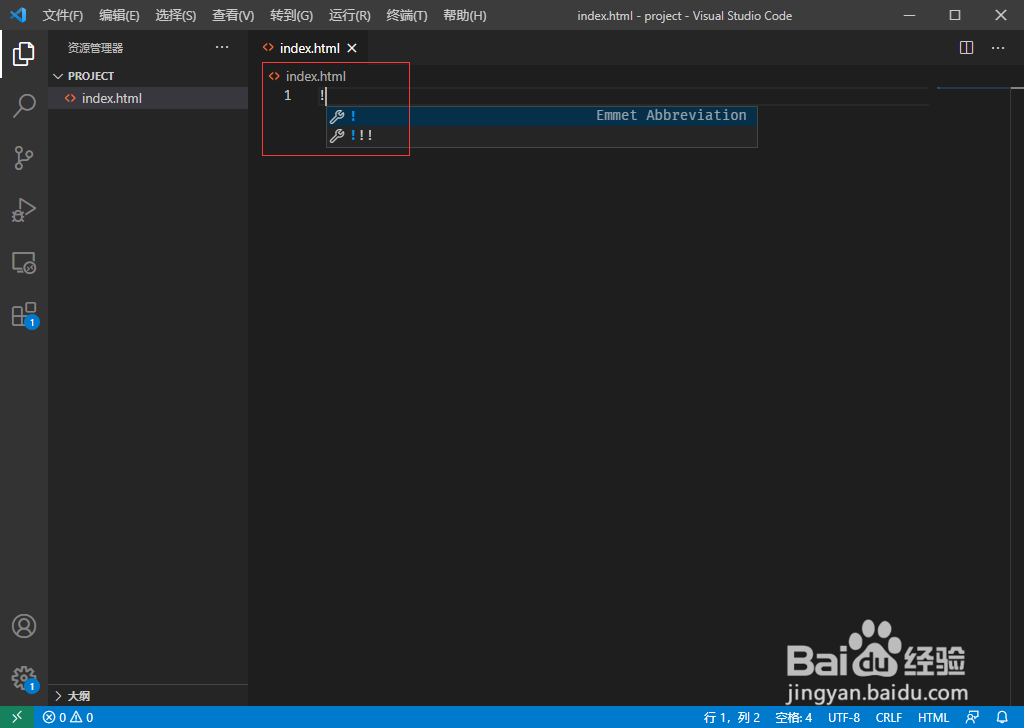
Task: Split the editor to the right
Action: click(x=967, y=48)
